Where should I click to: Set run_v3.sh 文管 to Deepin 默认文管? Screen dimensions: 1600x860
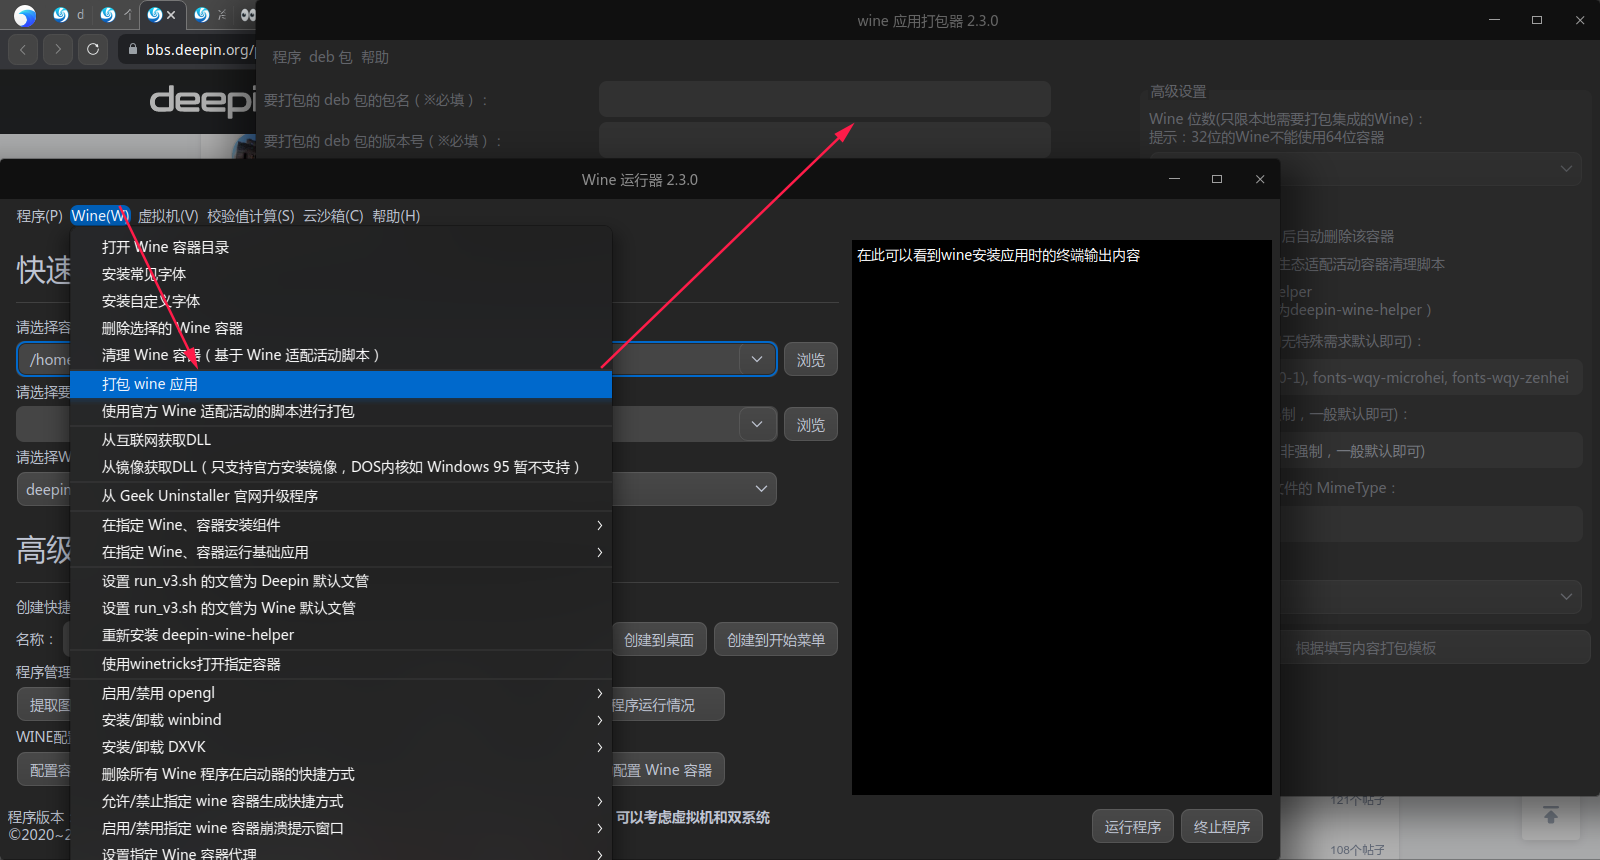tap(341, 581)
